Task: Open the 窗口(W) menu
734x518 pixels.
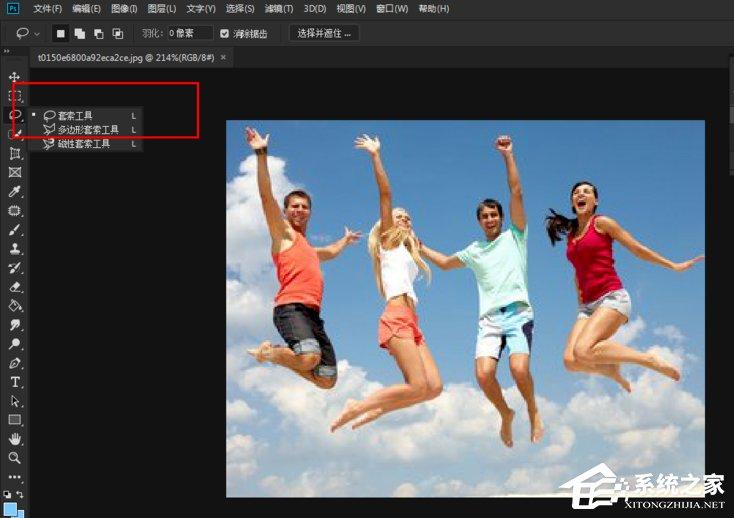Action: coord(392,8)
